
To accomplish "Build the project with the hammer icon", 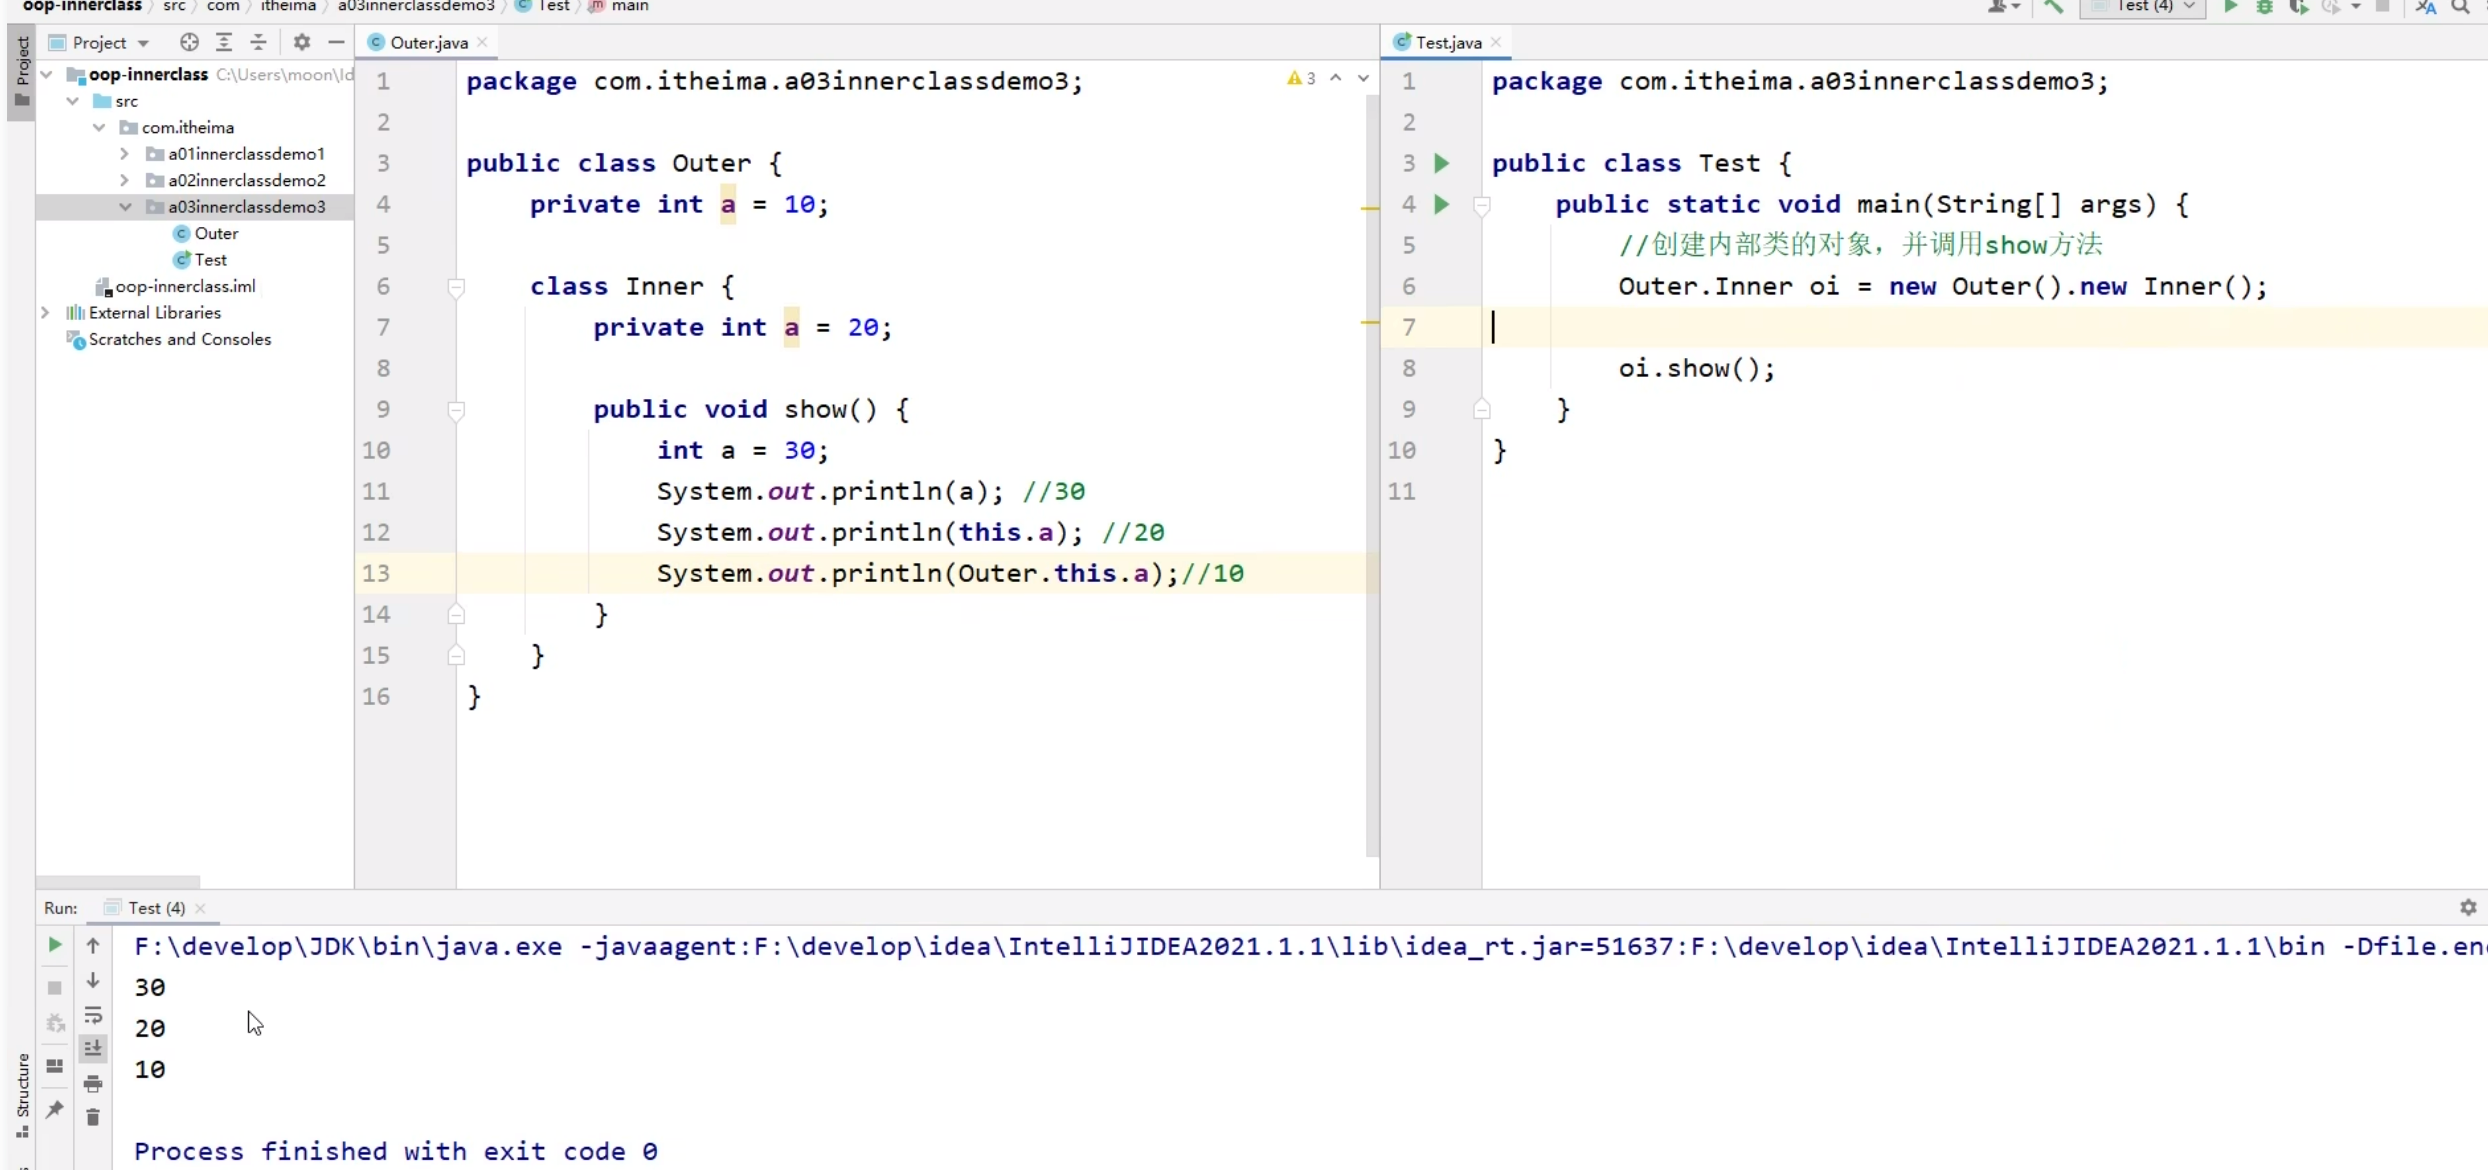I will click(x=2053, y=8).
